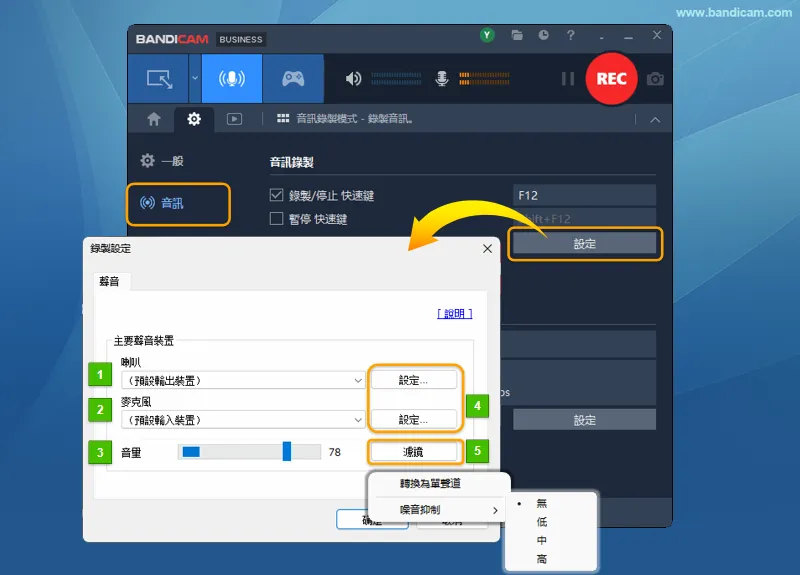The image size is (800, 575).
Task: Start recording with the REC button
Action: coord(611,79)
